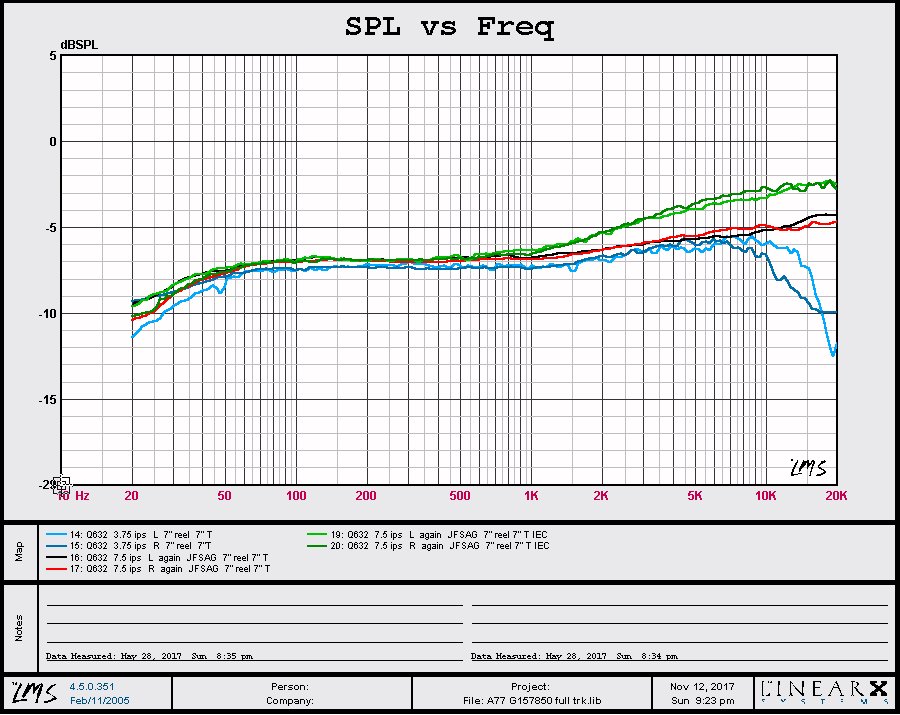
Task: Click the Map panel side label
Action: [18, 551]
